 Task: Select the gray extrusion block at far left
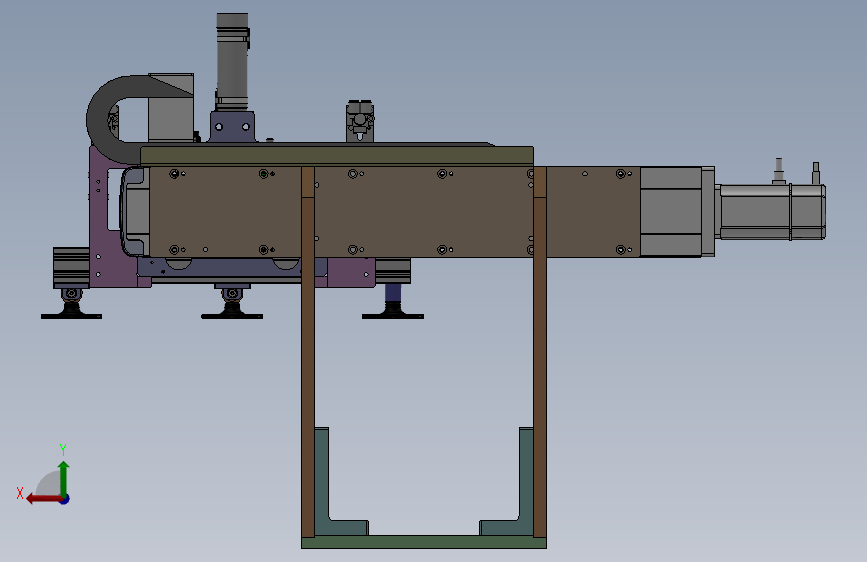tap(71, 268)
